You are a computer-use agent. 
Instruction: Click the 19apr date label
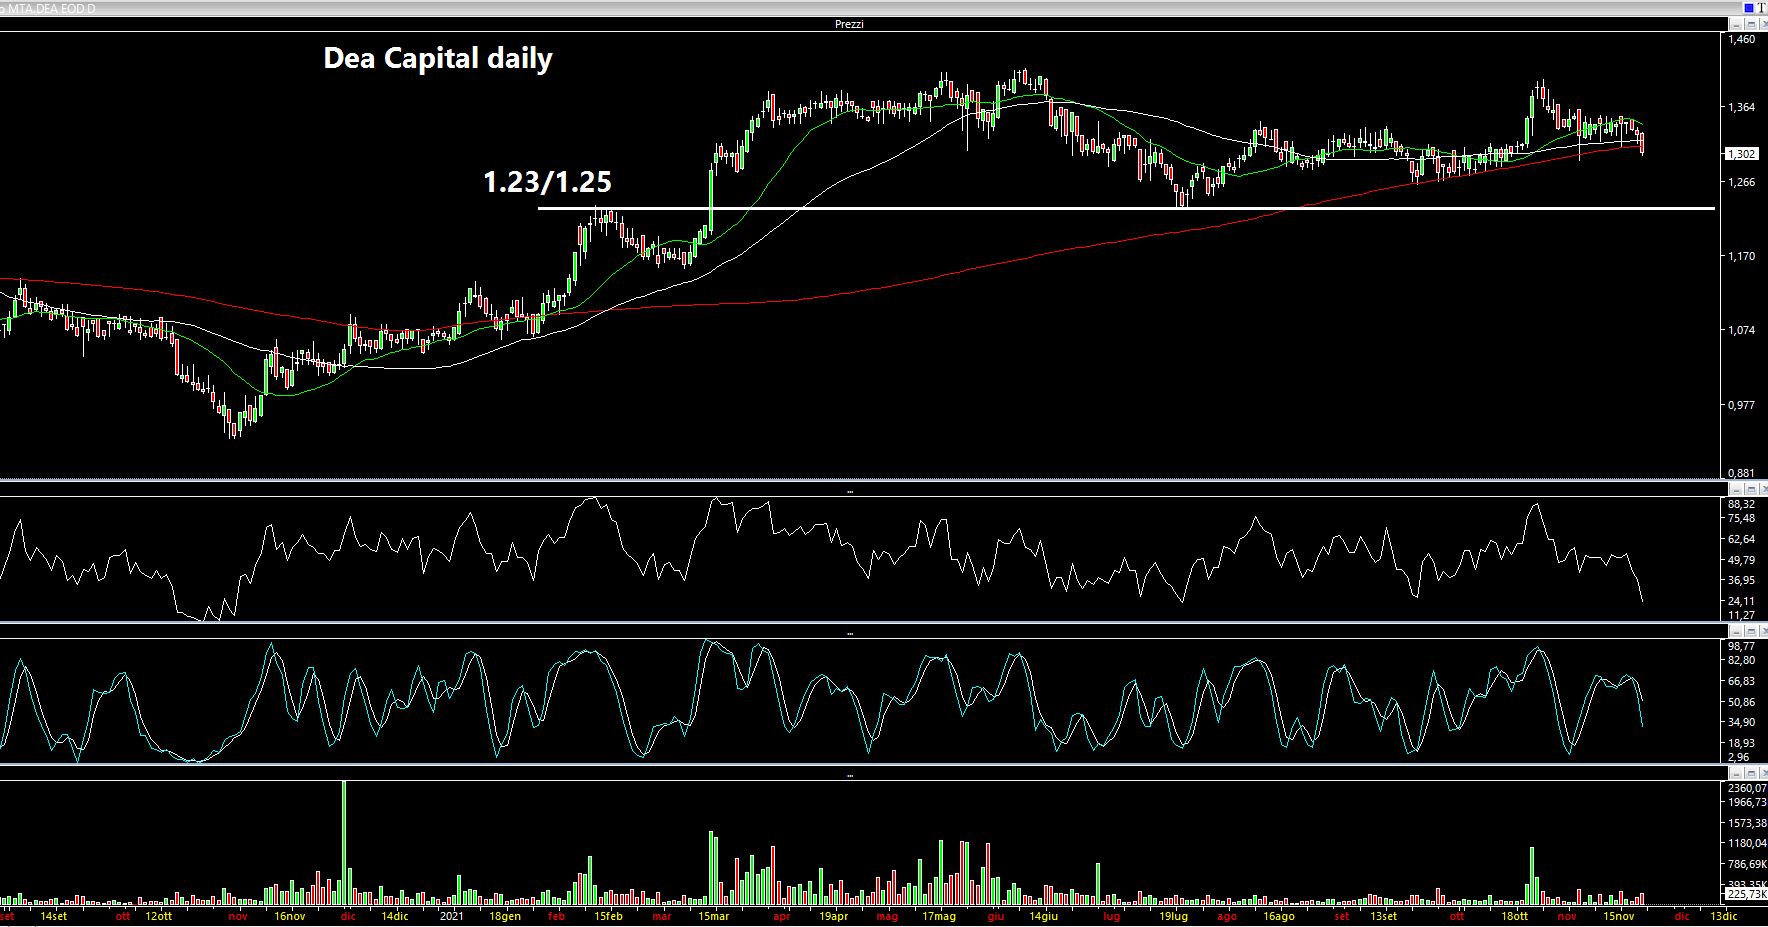[834, 916]
